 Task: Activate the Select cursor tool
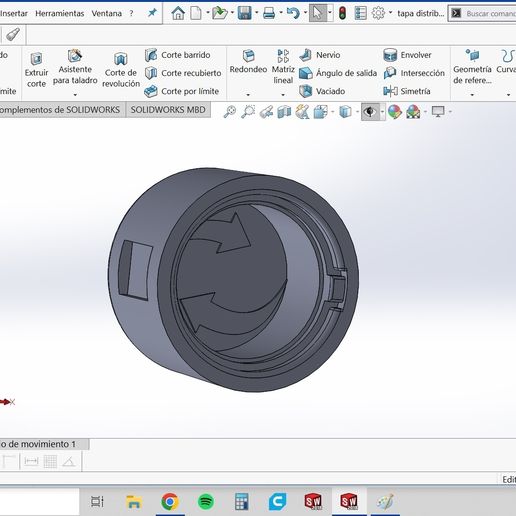[318, 13]
